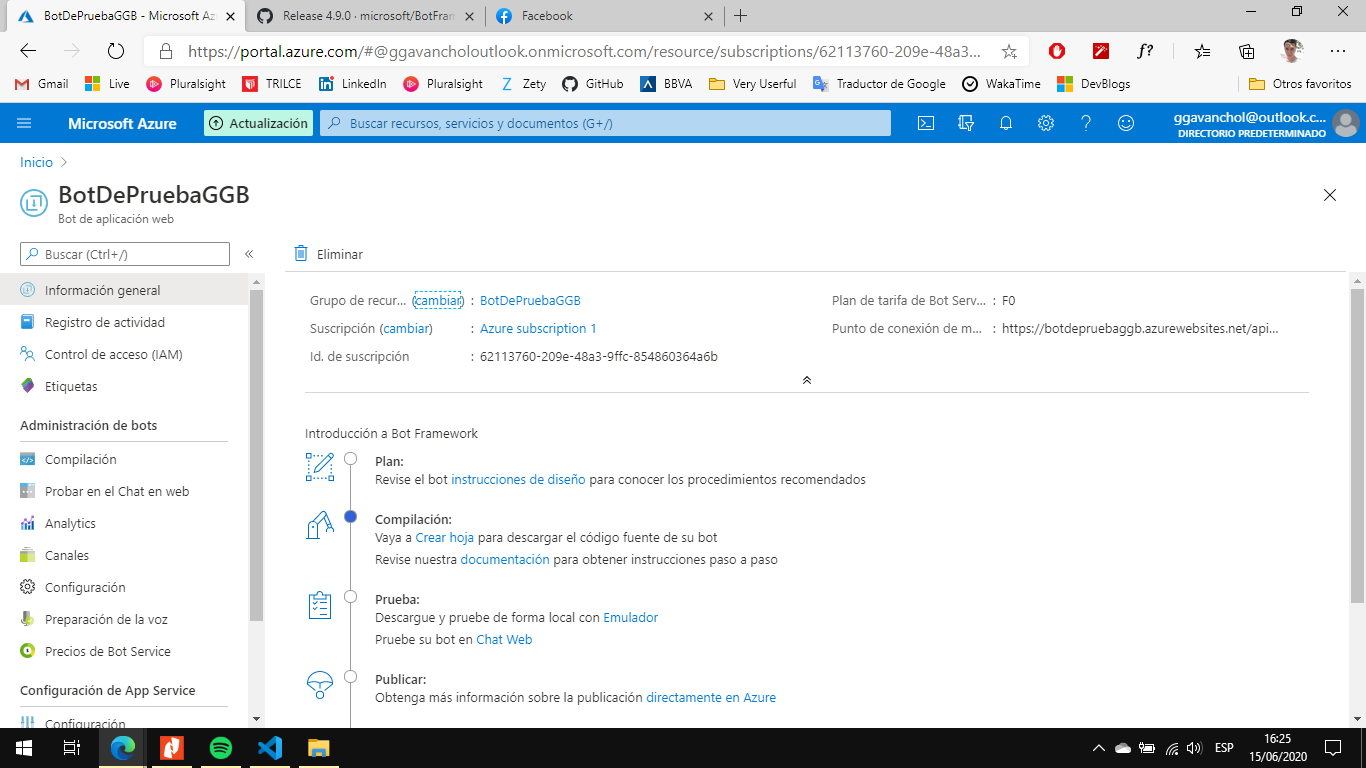Screen dimensions: 1366x768
Task: Click the Etiquetas tag icon
Action: click(27, 386)
